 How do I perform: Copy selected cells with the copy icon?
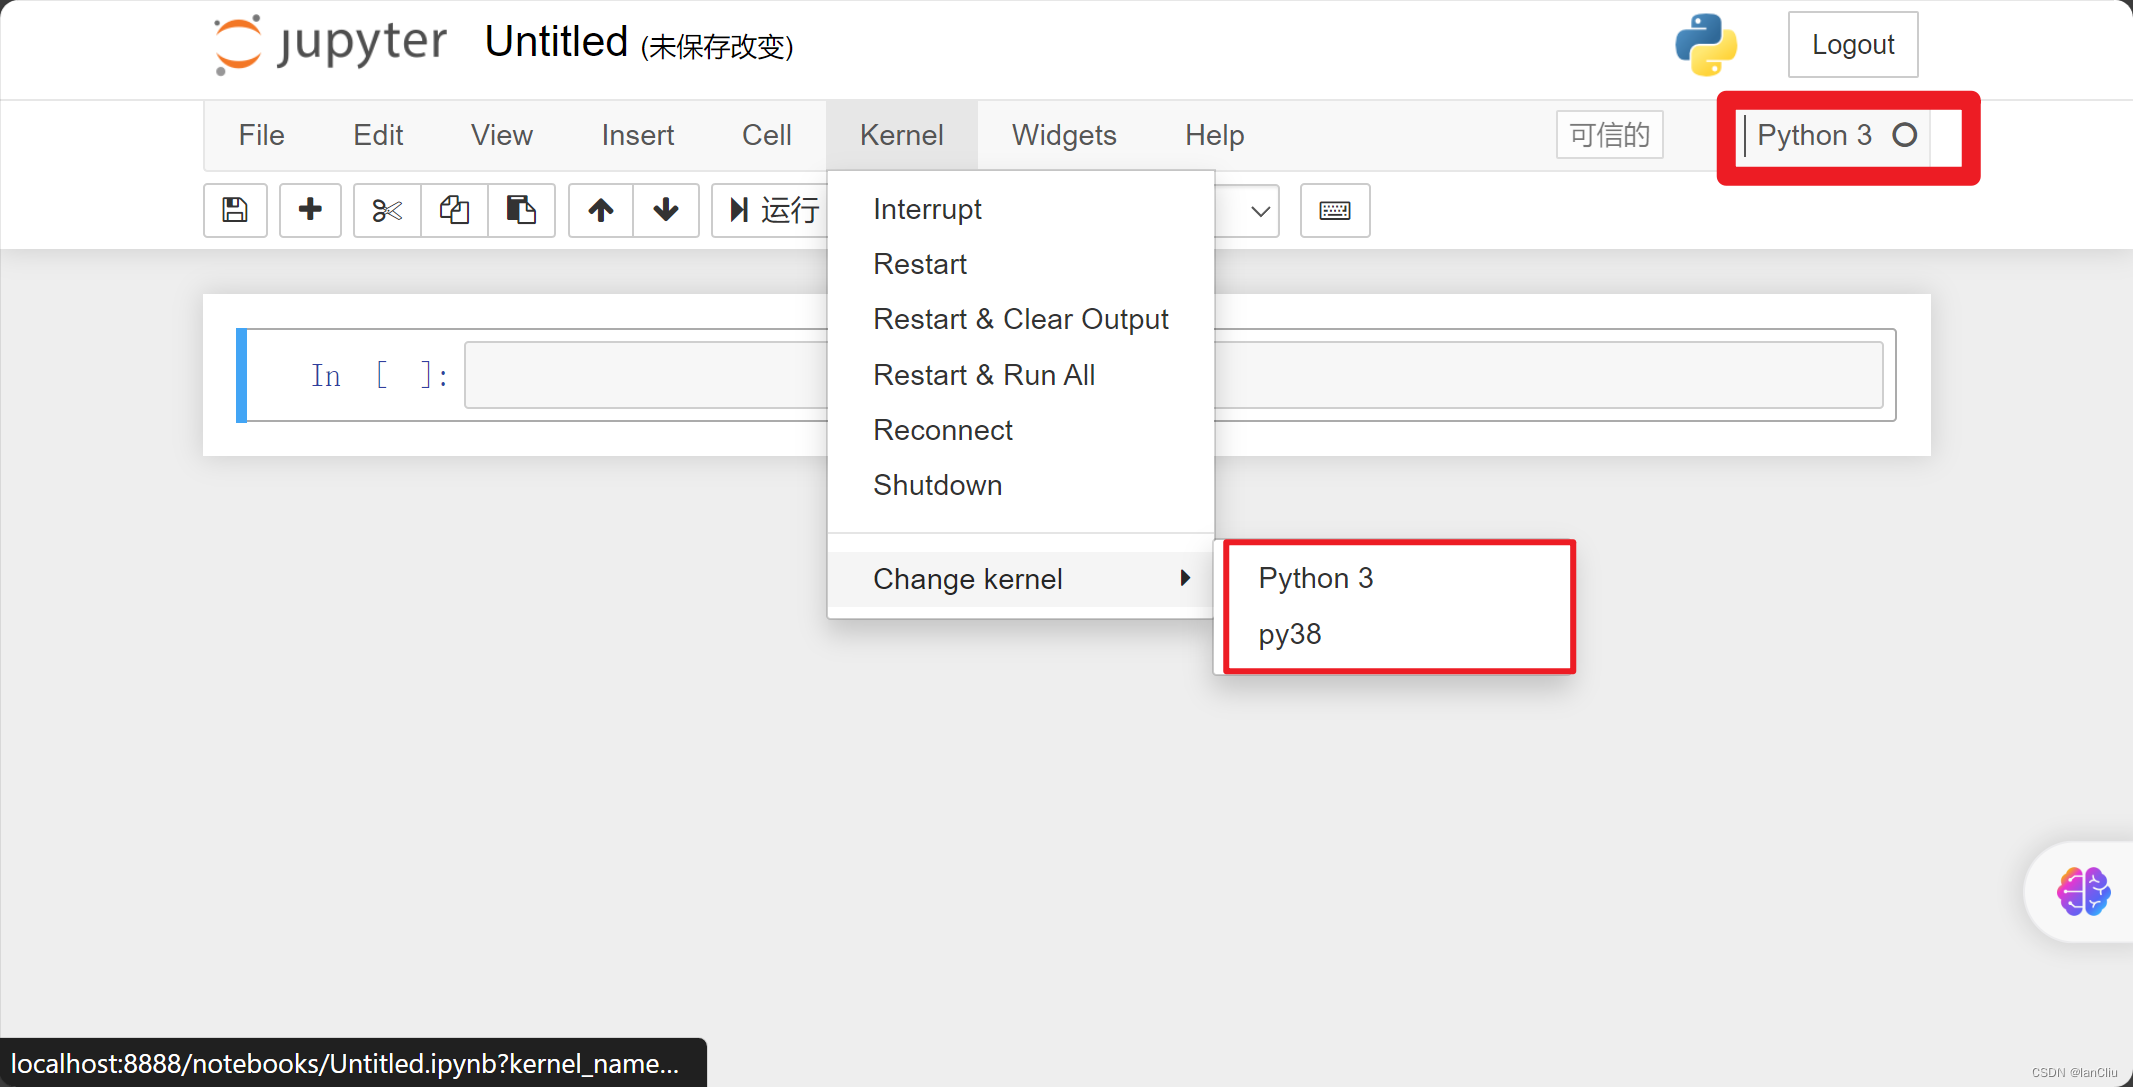[x=454, y=210]
